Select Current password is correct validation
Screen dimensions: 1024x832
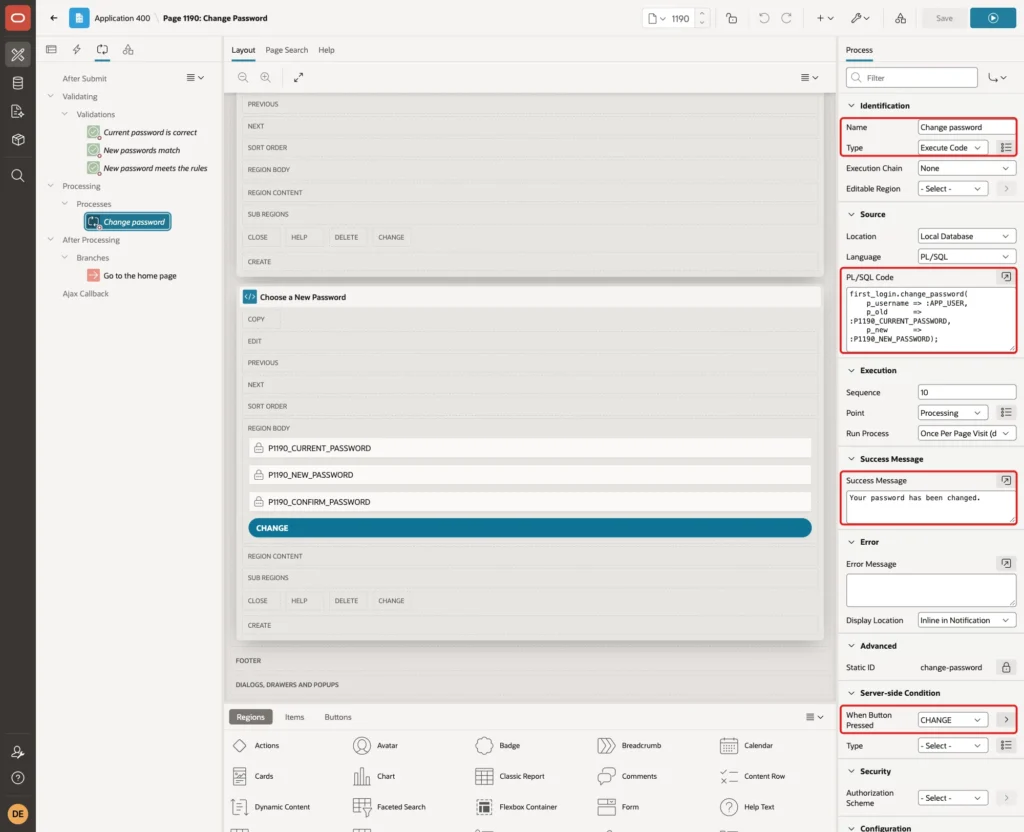tap(150, 132)
